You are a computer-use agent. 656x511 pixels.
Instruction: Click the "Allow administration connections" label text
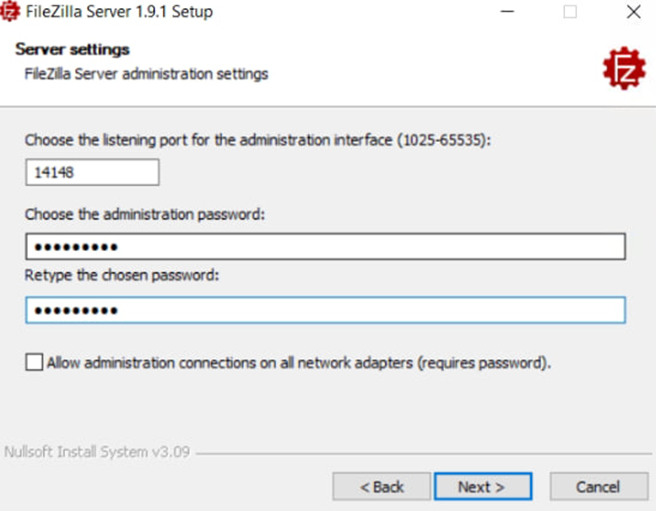[299, 363]
